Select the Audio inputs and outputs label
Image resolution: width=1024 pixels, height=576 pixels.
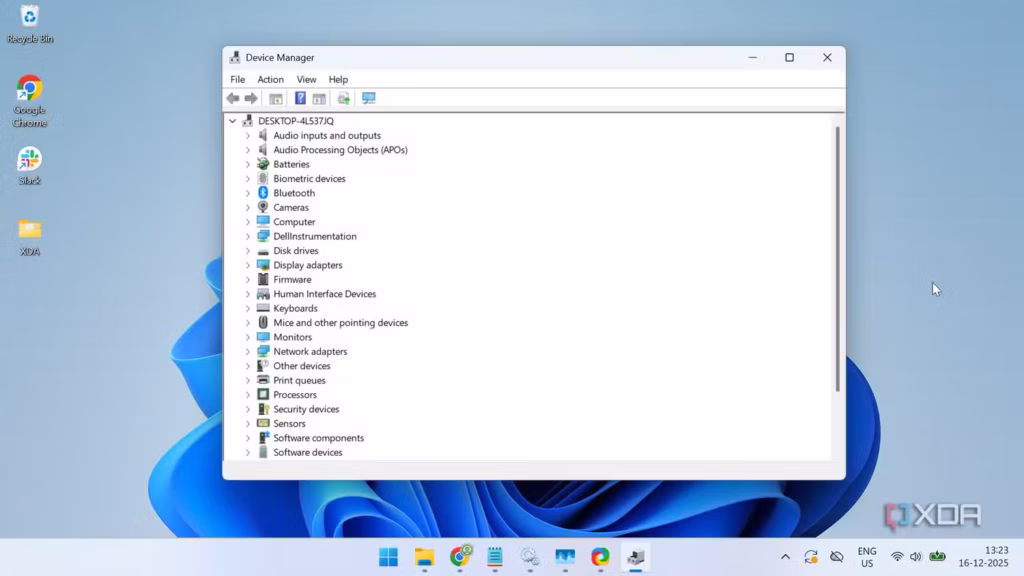click(327, 135)
